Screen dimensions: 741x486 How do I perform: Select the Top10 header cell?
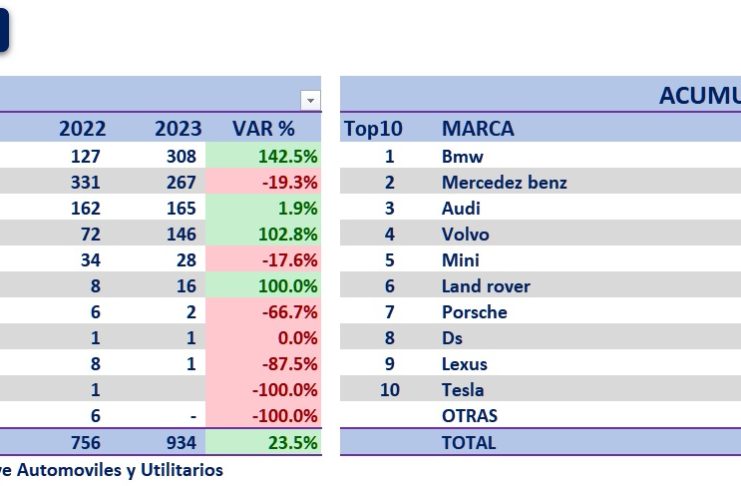[371, 129]
